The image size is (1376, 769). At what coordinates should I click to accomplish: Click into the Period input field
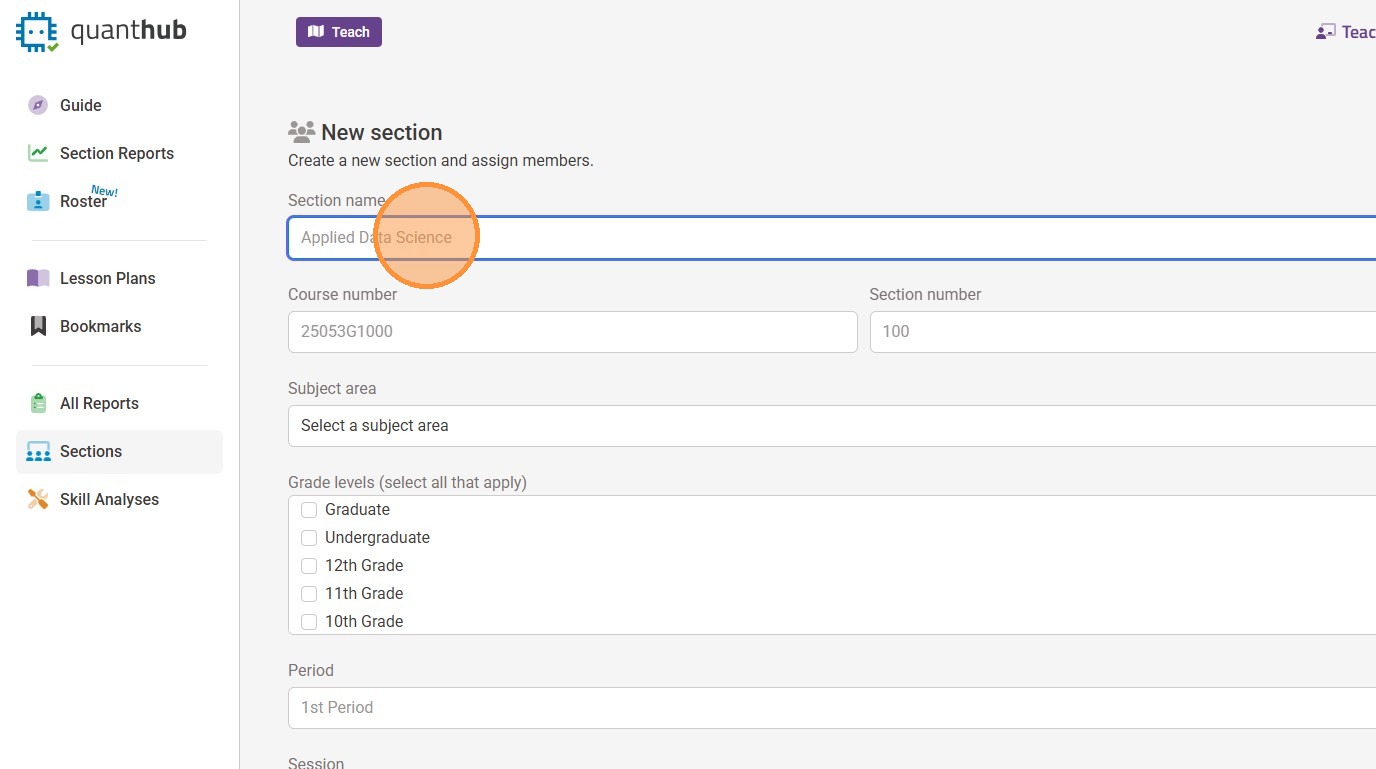point(830,708)
